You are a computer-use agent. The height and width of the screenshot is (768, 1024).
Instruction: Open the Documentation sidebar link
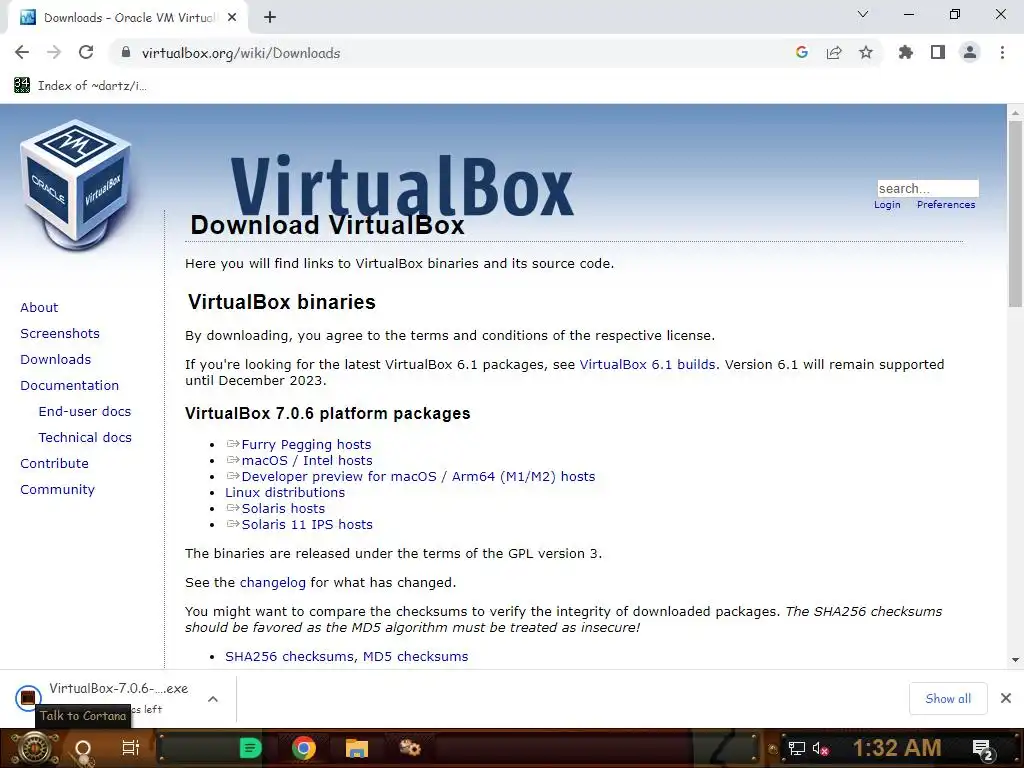69,385
